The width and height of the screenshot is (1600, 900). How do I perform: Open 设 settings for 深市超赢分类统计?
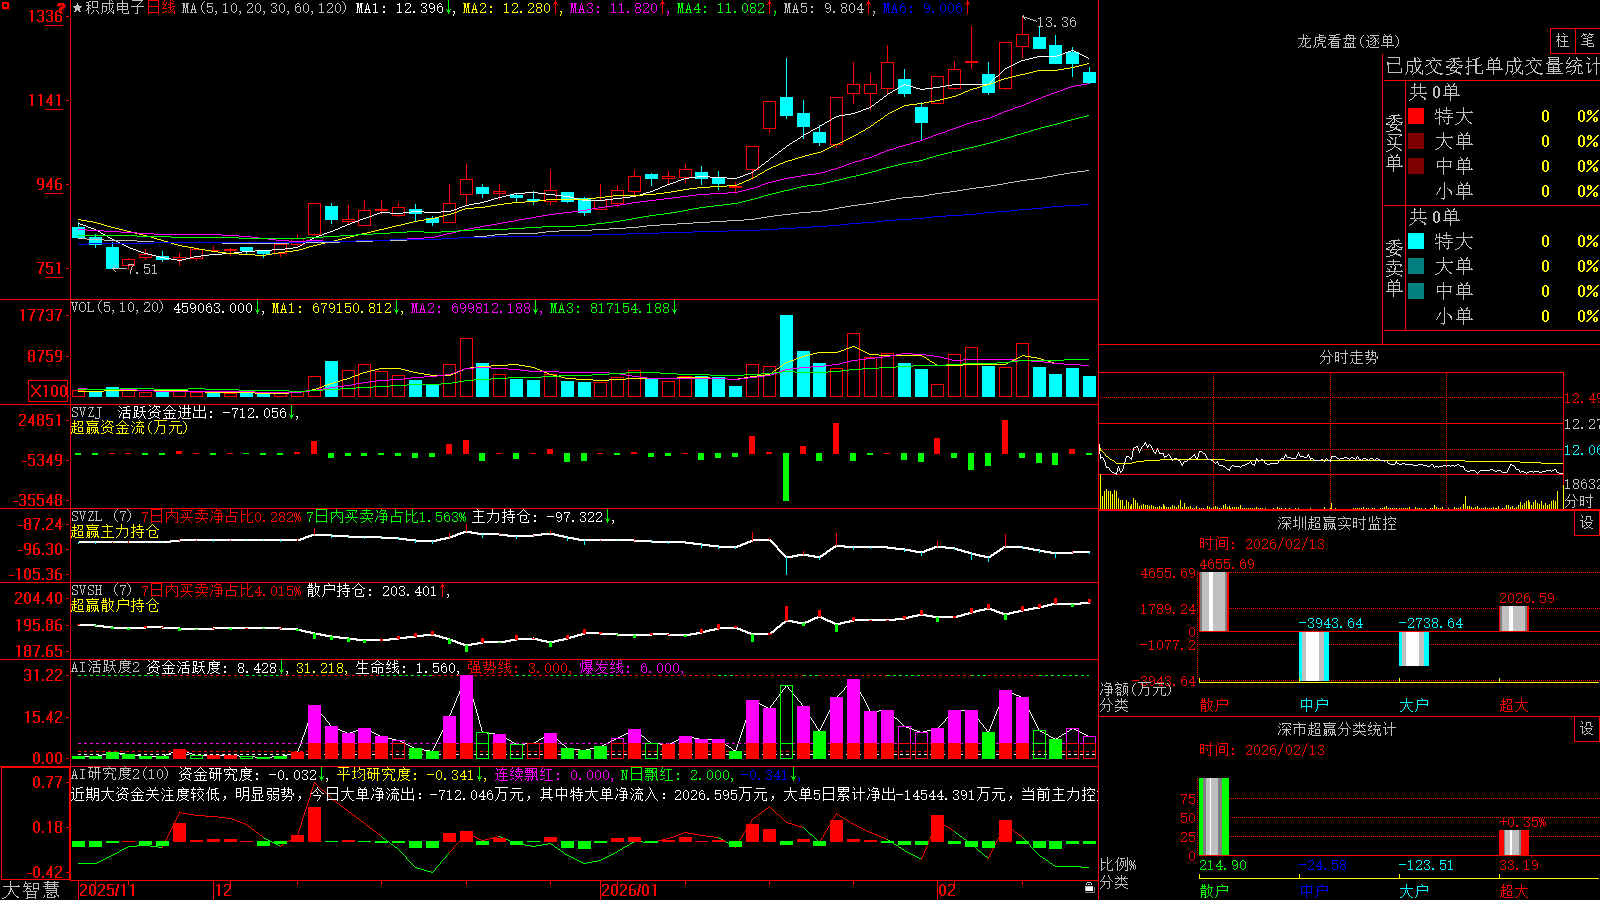pyautogui.click(x=1587, y=729)
